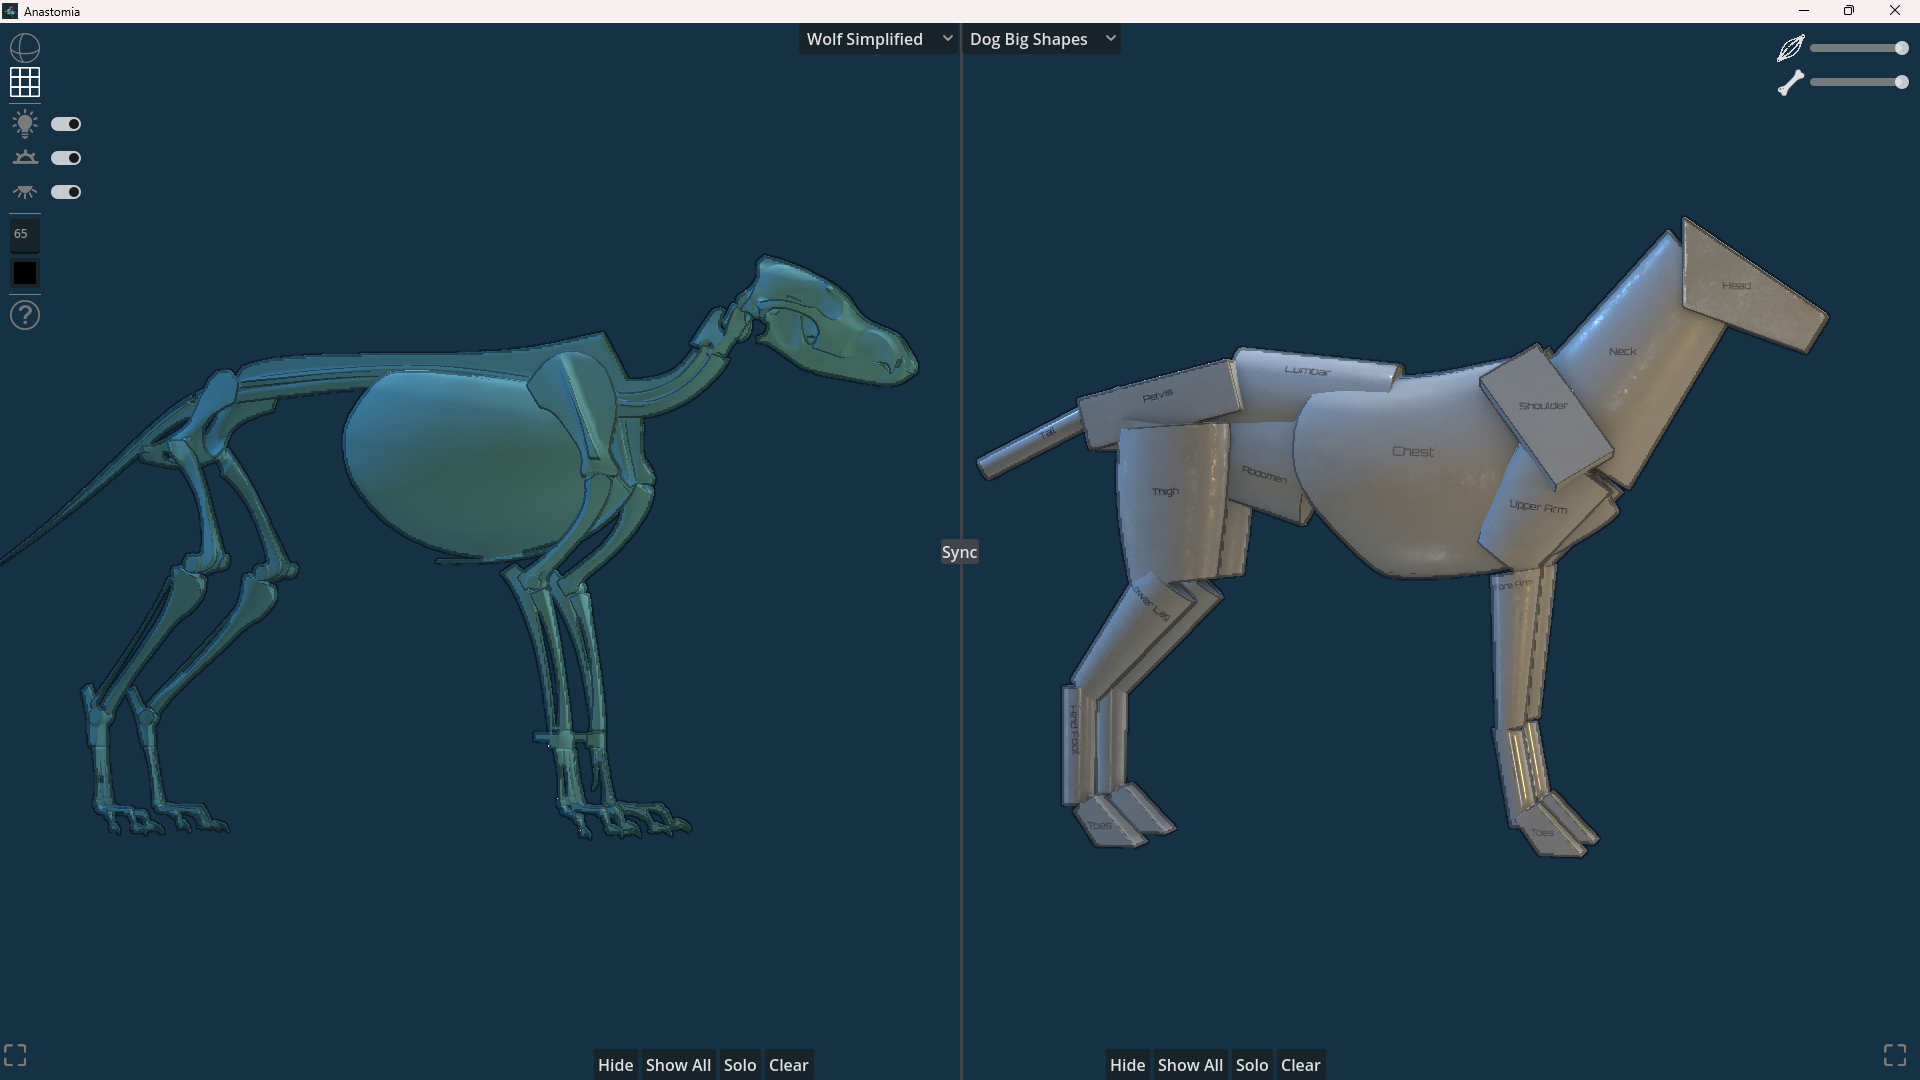The height and width of the screenshot is (1080, 1920).
Task: Minimize the Anastomia window
Action: click(1804, 11)
